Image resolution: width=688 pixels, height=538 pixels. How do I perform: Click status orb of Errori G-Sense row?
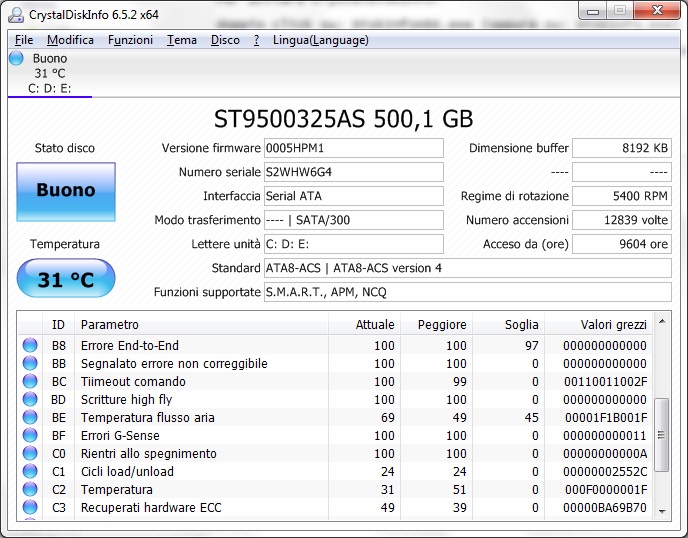(x=30, y=435)
